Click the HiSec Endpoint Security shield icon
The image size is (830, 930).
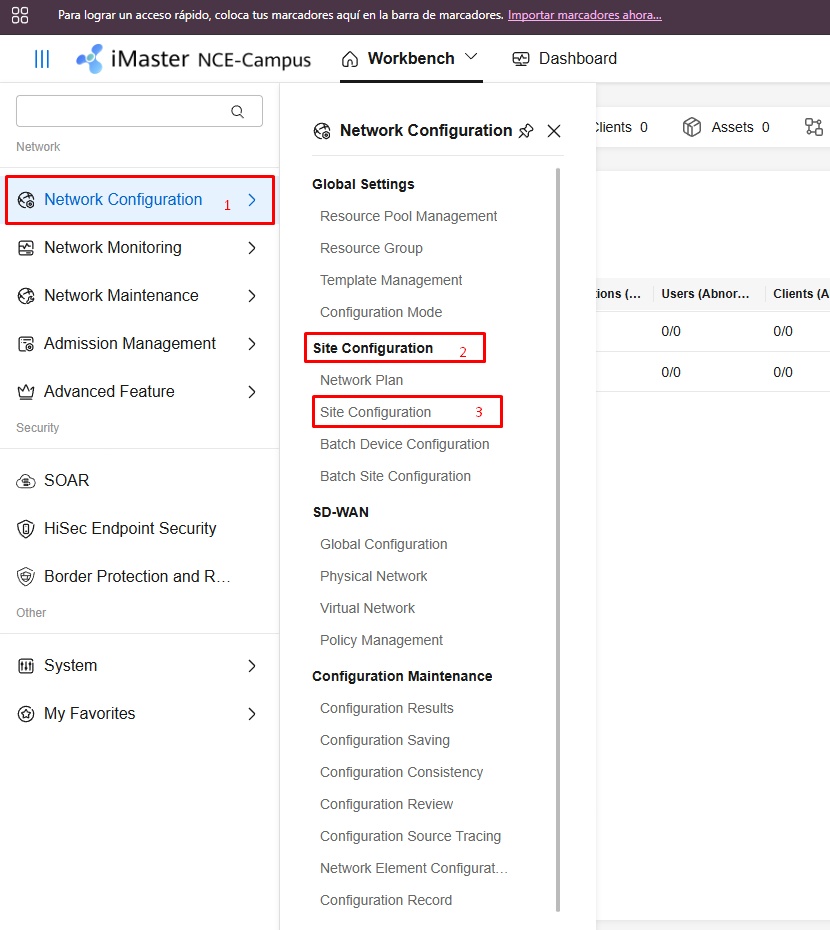click(26, 528)
